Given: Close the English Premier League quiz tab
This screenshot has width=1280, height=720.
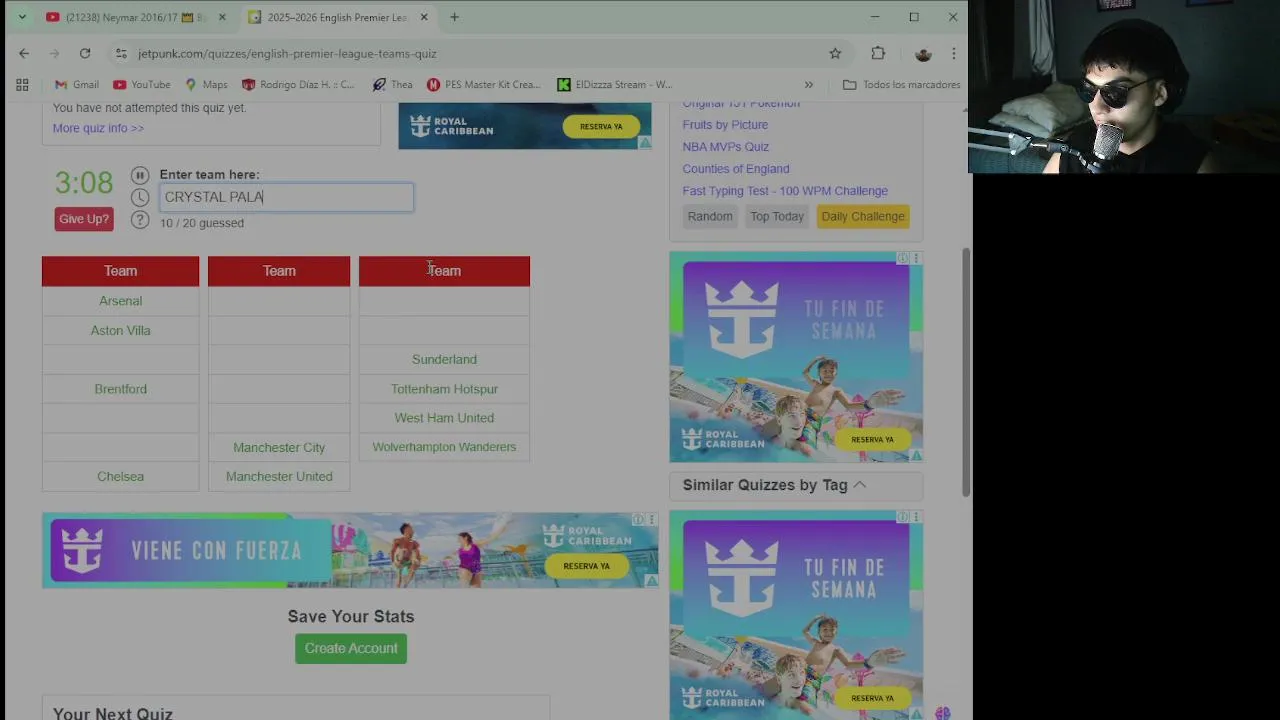Looking at the screenshot, I should 424,17.
